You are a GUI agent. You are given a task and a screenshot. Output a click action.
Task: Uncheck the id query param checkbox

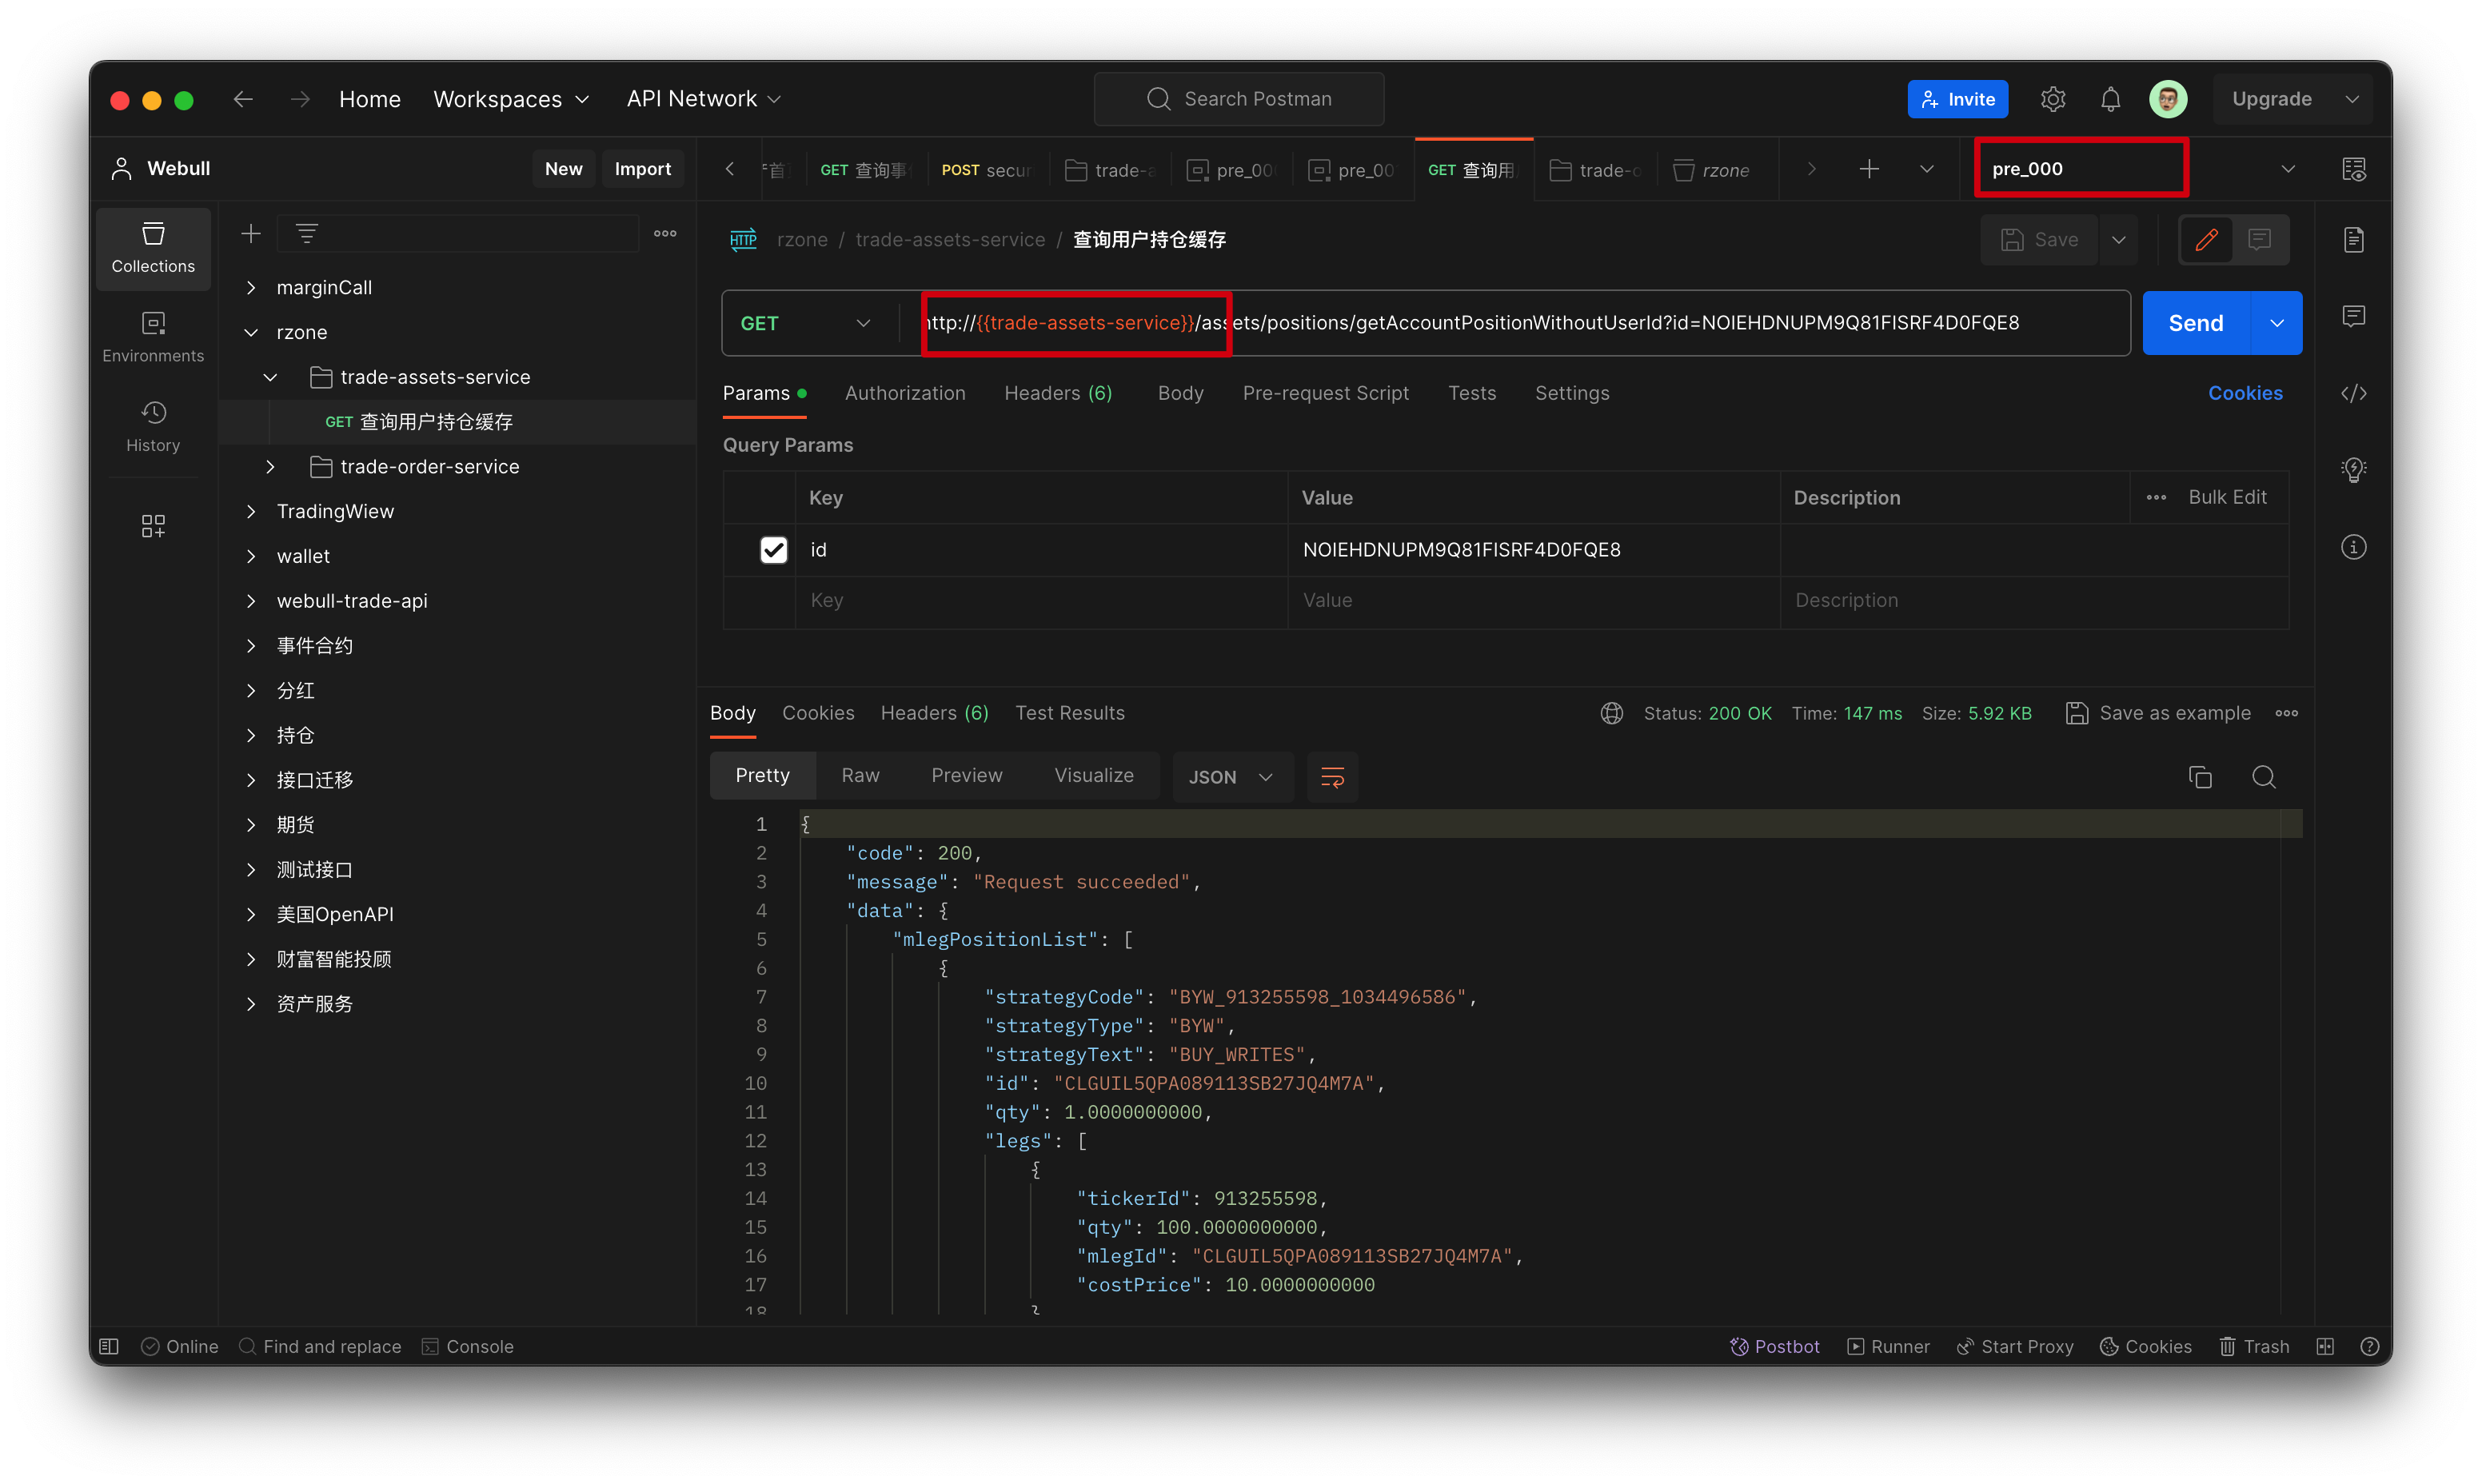773,550
